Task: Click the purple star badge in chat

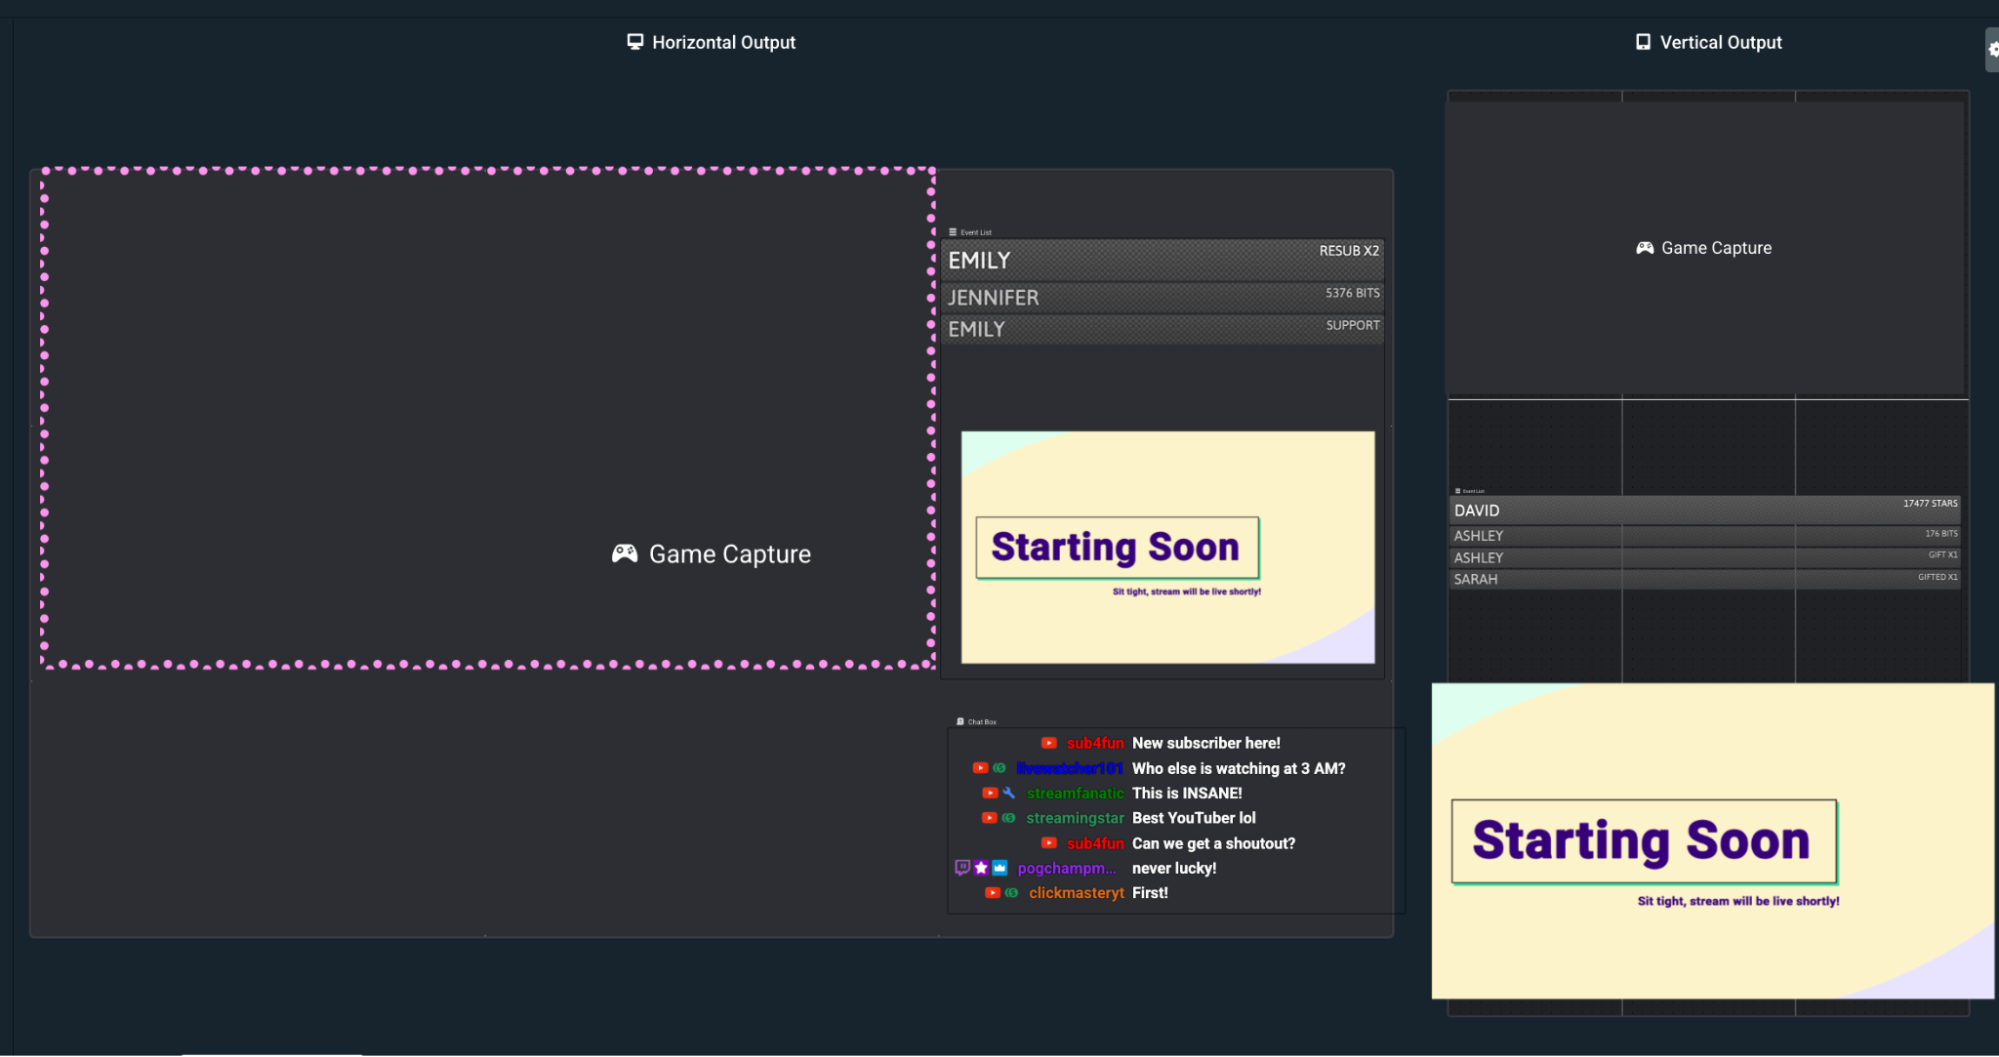Action: point(981,868)
